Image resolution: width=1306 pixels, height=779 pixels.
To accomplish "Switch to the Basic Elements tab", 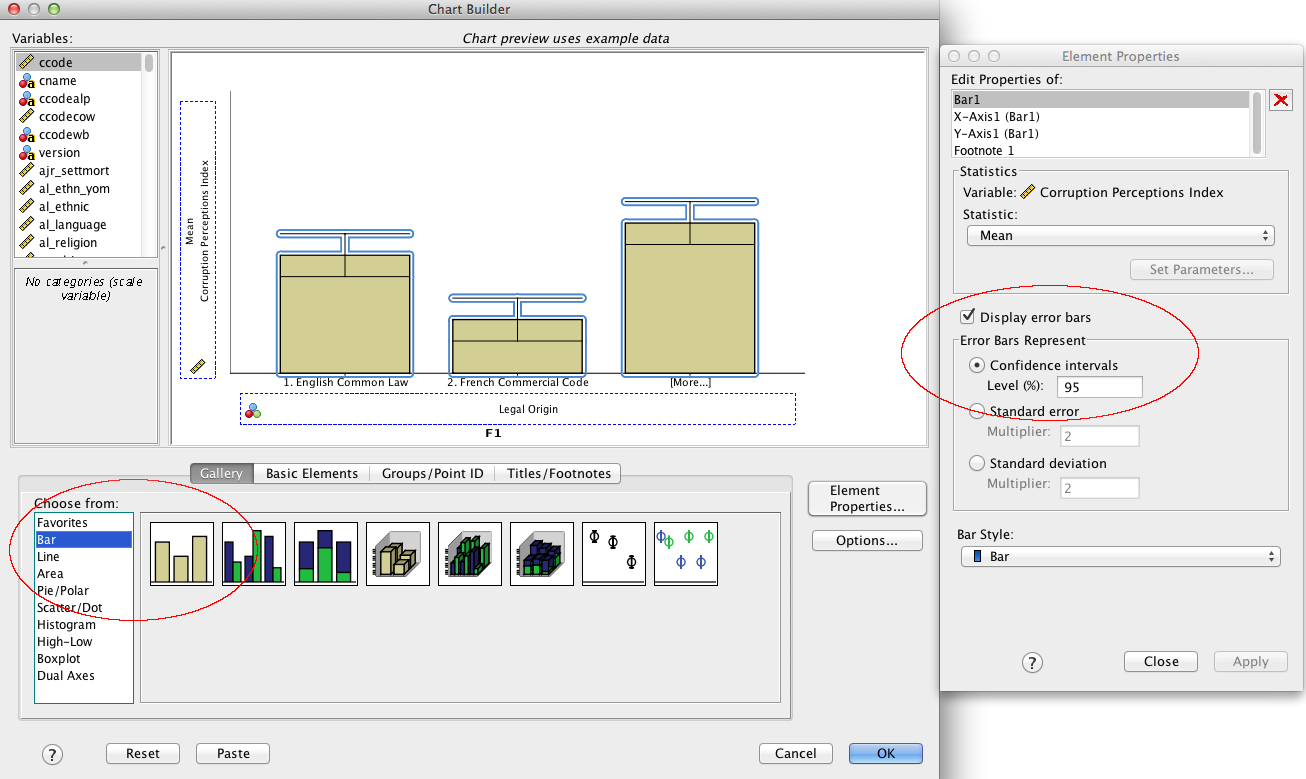I will [311, 474].
